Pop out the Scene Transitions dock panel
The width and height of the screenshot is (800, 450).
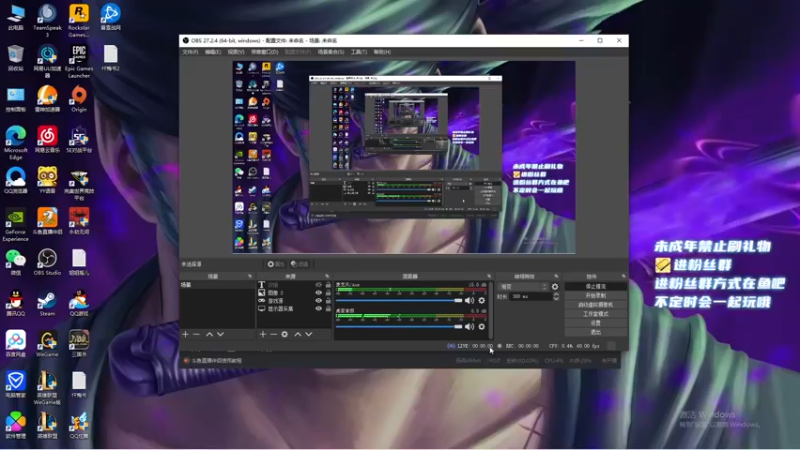tap(556, 276)
